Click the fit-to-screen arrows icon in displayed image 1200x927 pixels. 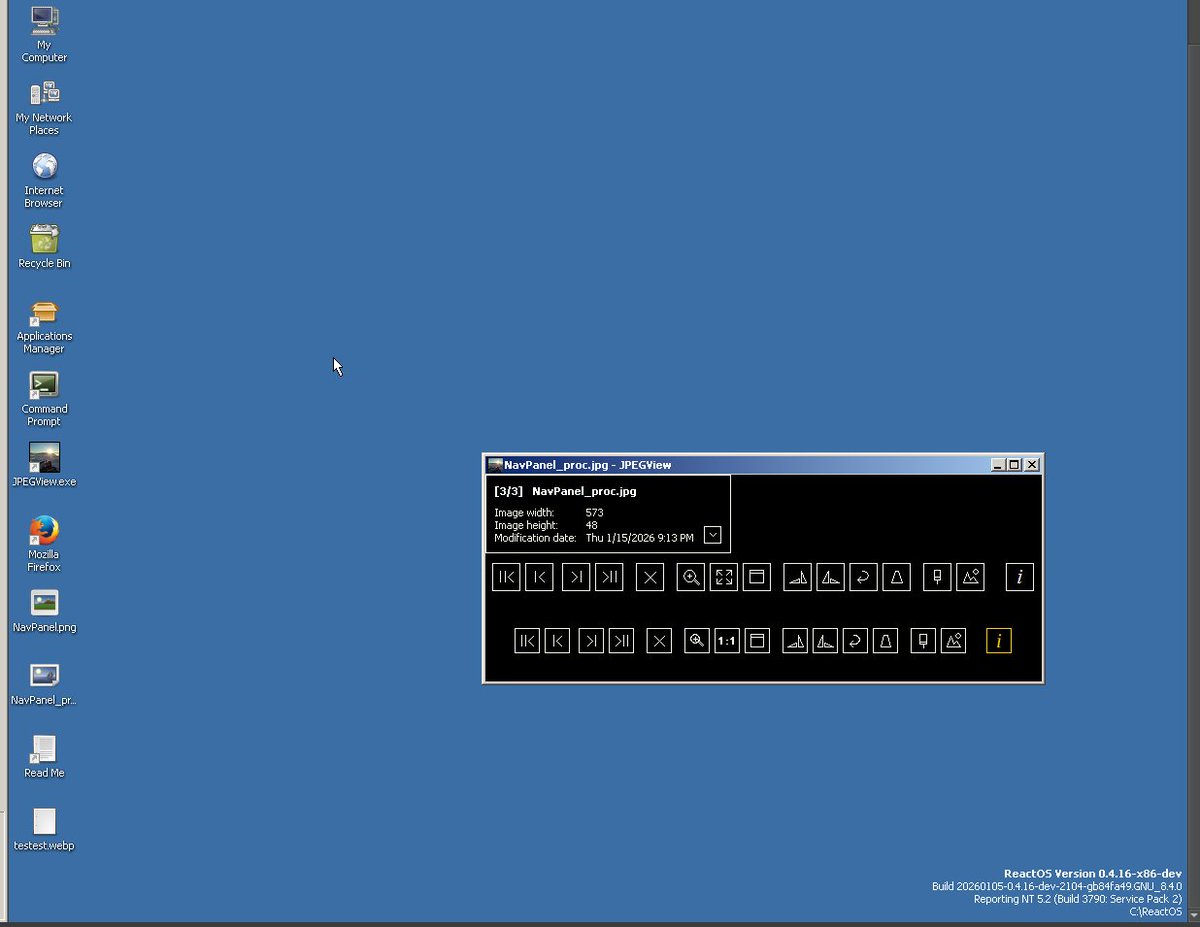[723, 577]
